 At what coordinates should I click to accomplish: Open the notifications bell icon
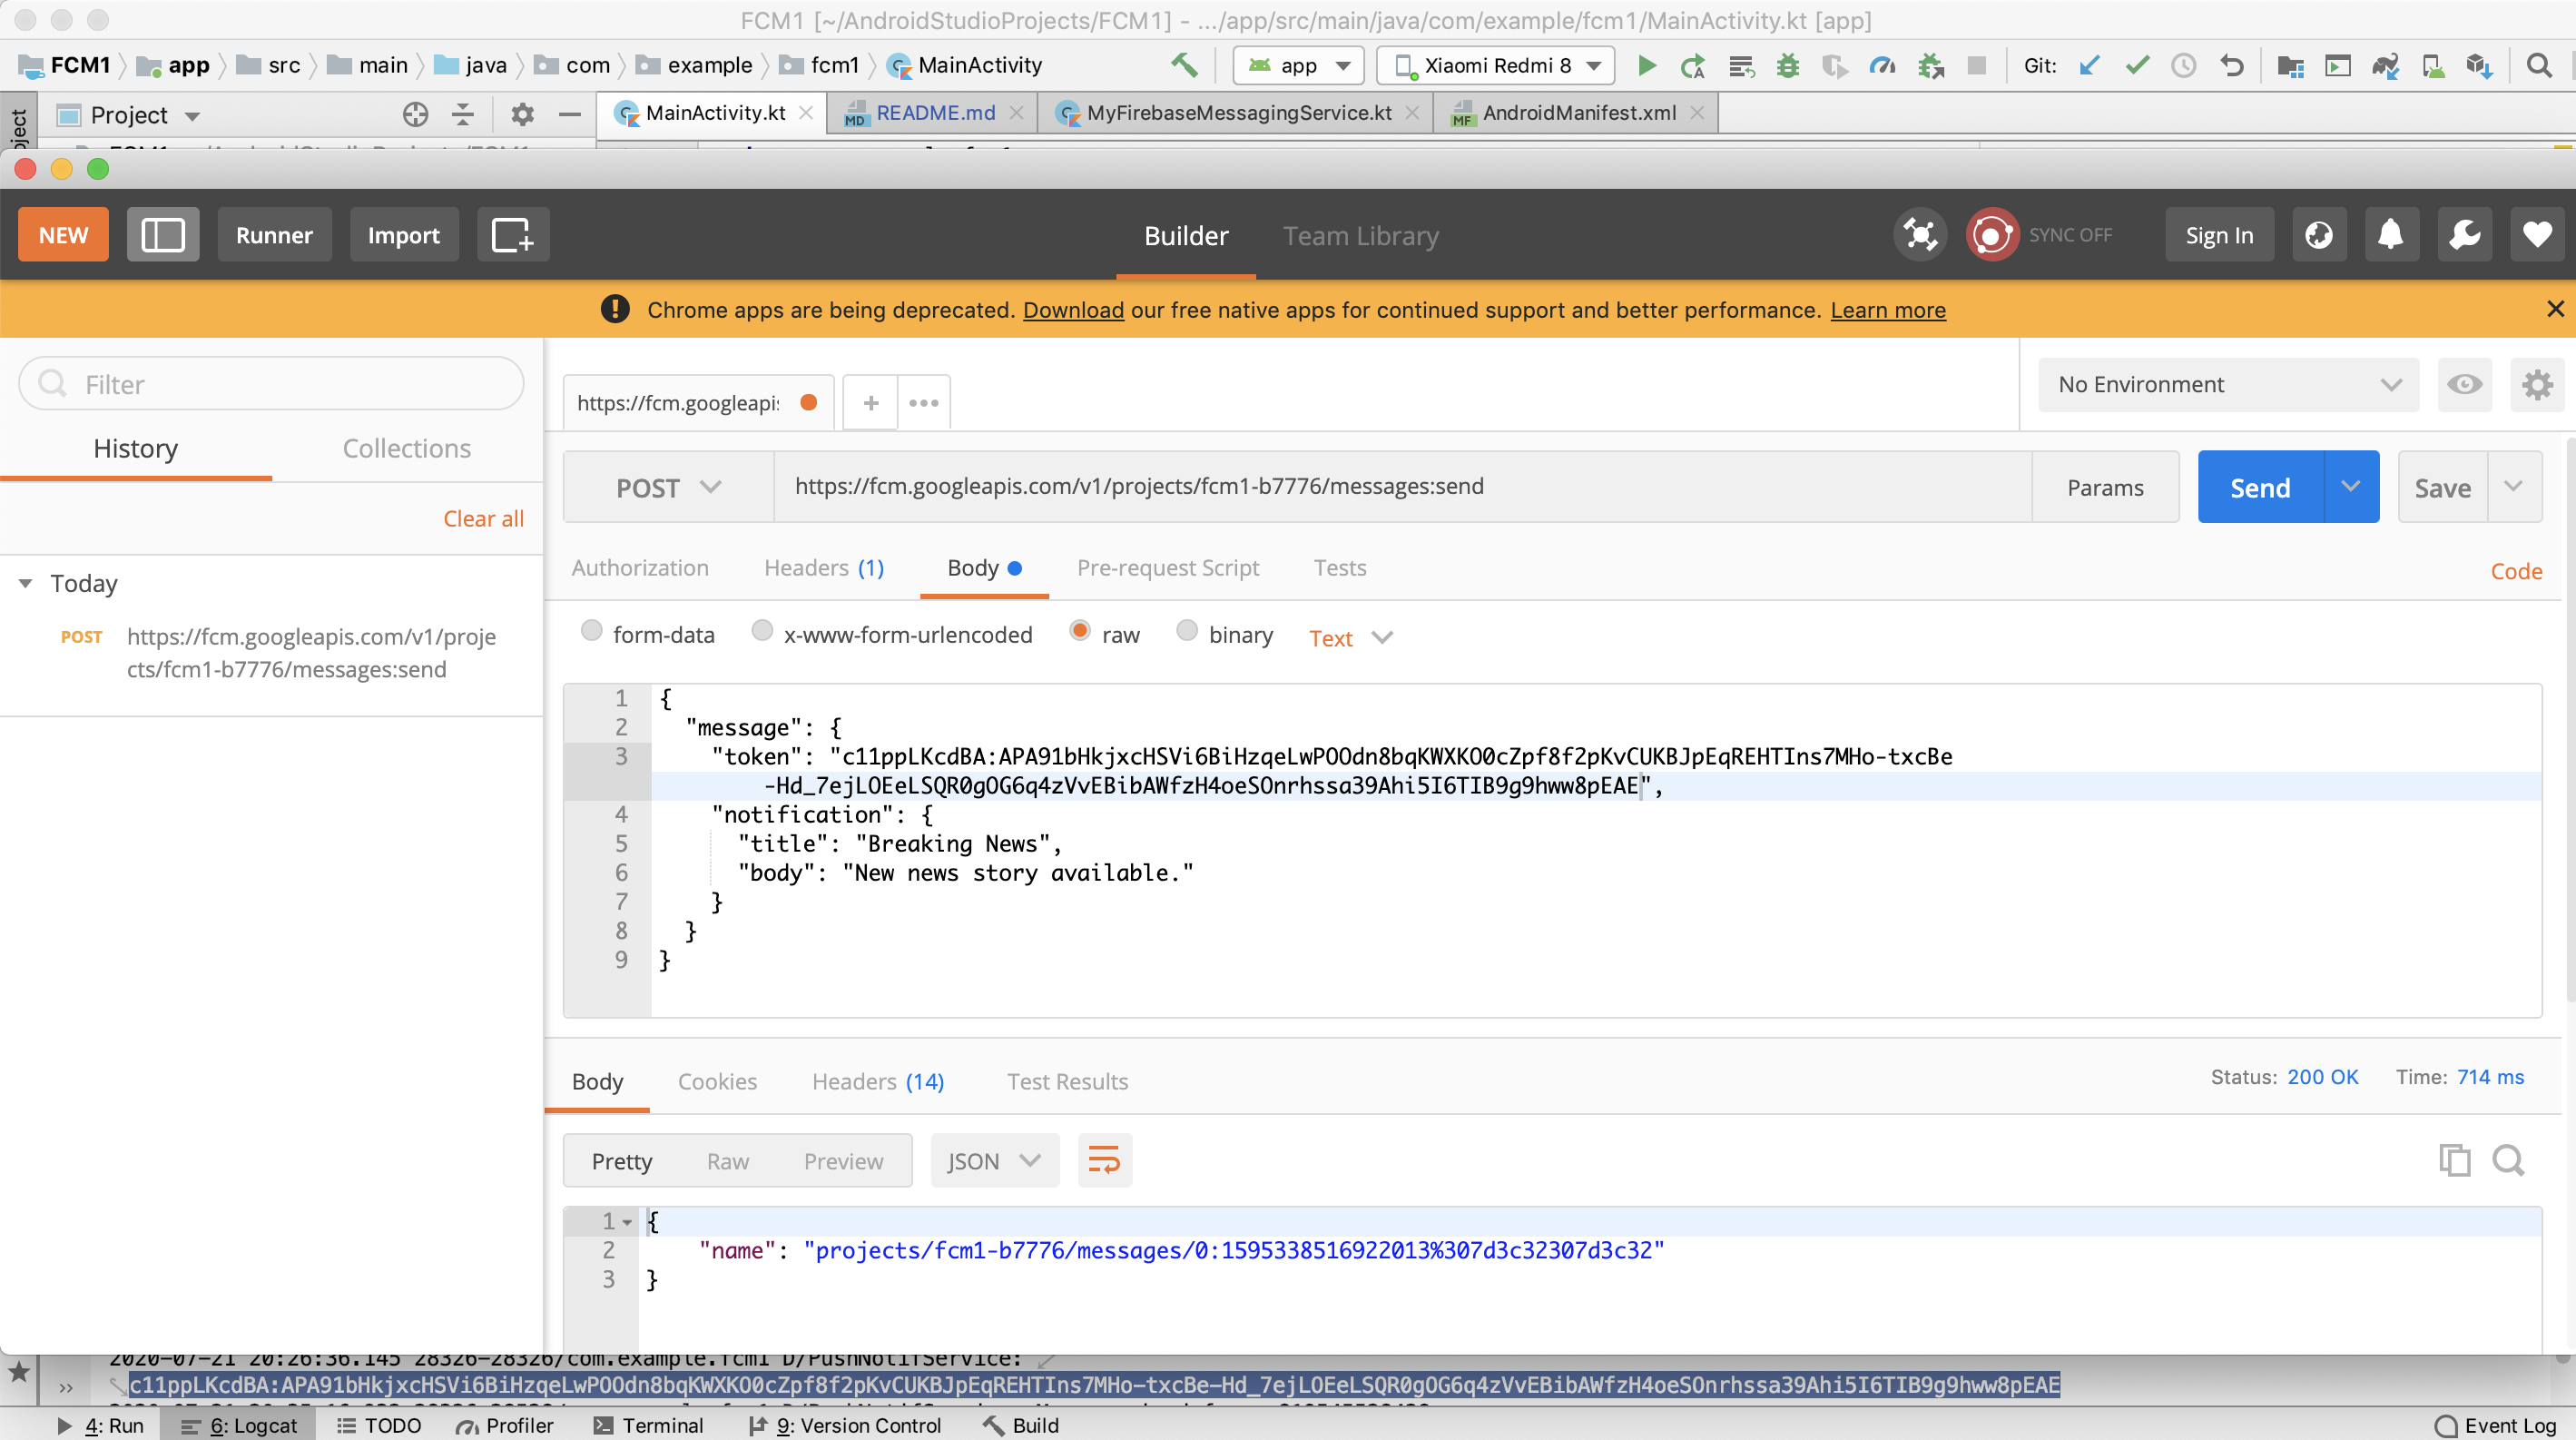click(x=2390, y=235)
